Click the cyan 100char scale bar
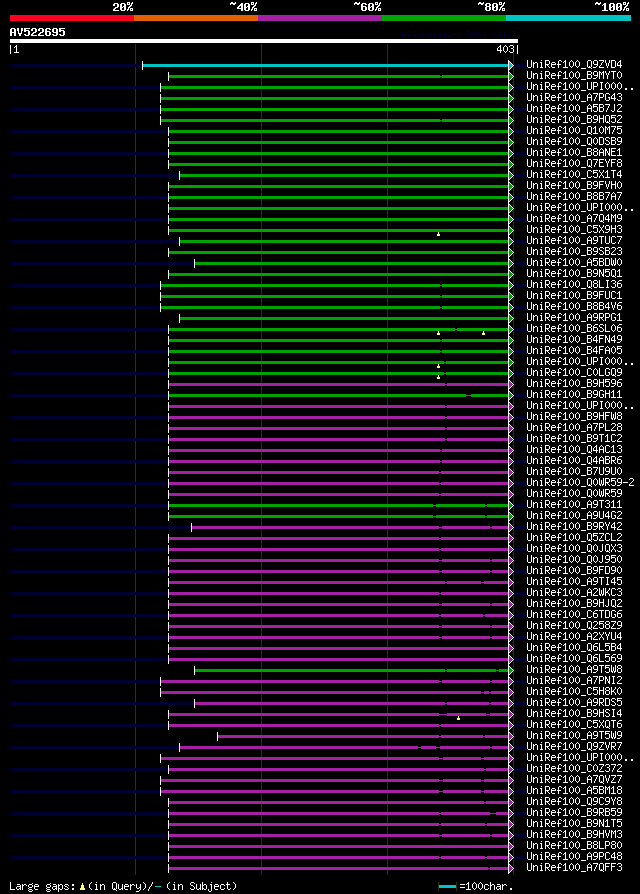The image size is (640, 894). point(447,887)
